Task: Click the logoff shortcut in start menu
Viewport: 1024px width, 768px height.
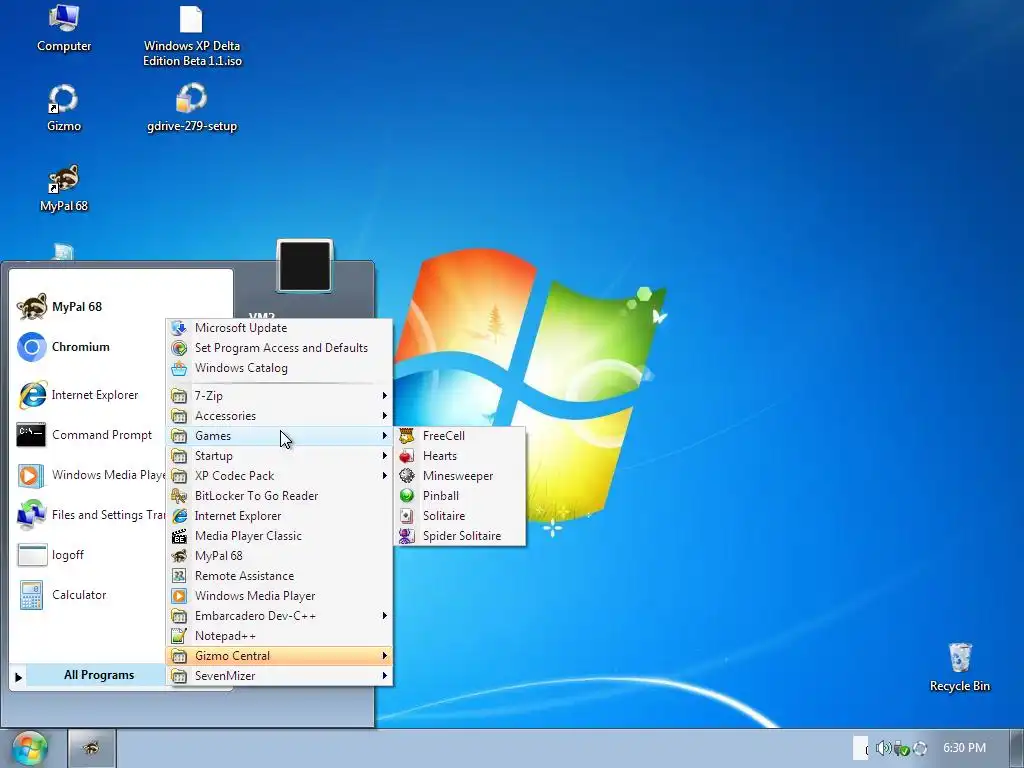Action: click(x=89, y=555)
